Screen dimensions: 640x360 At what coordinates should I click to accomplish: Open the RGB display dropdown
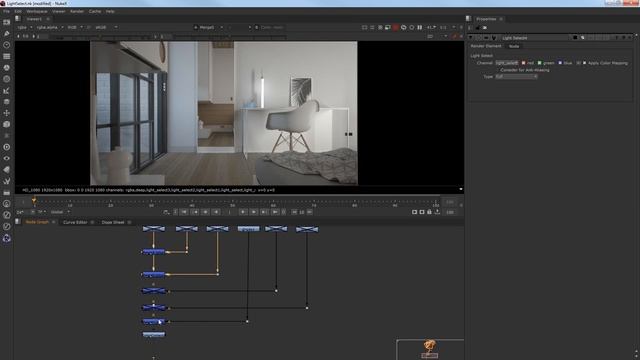point(75,27)
